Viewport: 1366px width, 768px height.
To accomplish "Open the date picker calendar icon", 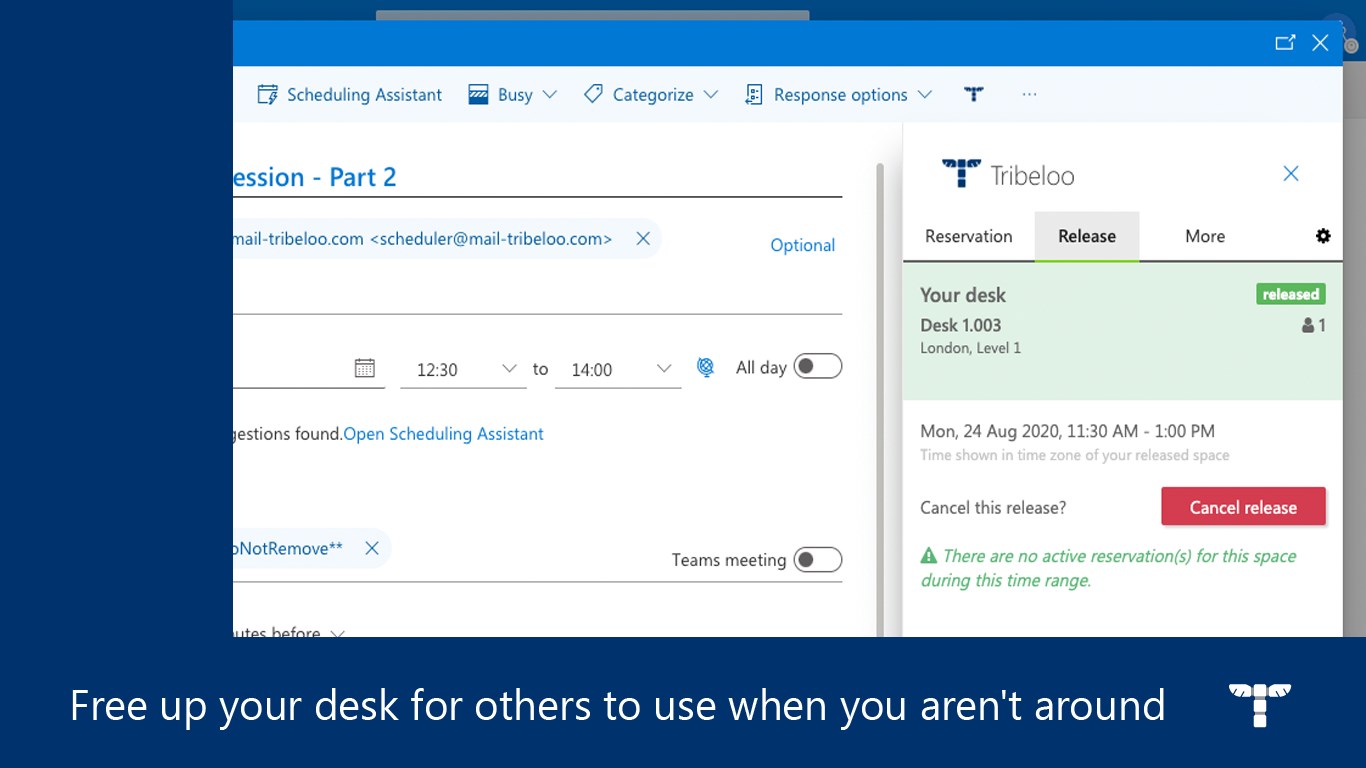I will click(365, 368).
